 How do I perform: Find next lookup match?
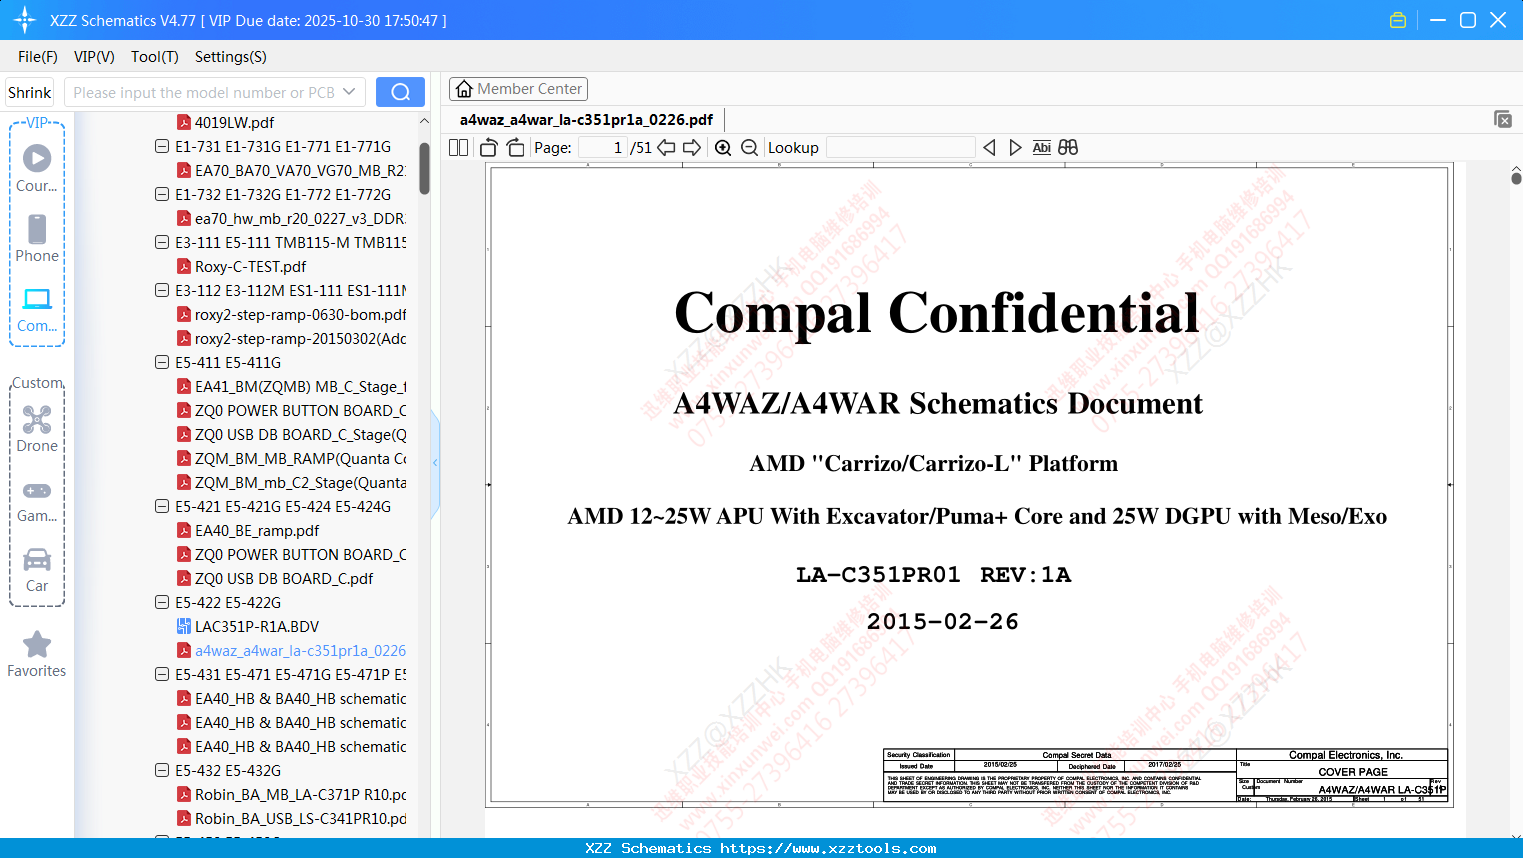(x=1016, y=148)
